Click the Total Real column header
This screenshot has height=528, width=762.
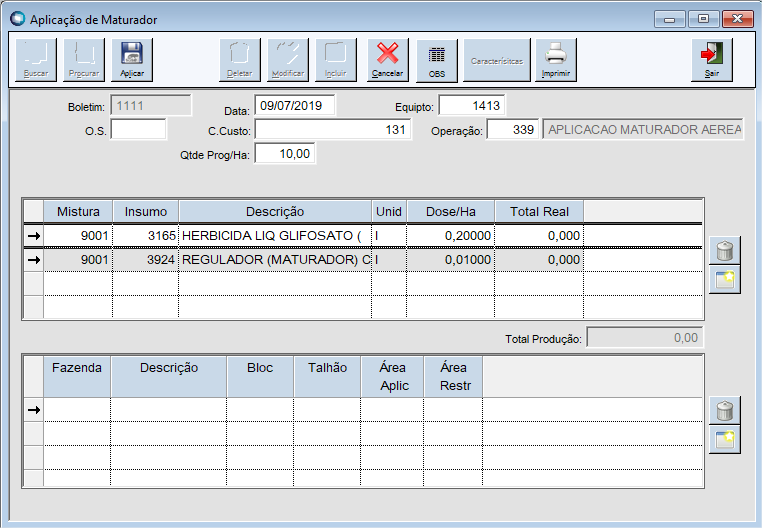coord(539,211)
